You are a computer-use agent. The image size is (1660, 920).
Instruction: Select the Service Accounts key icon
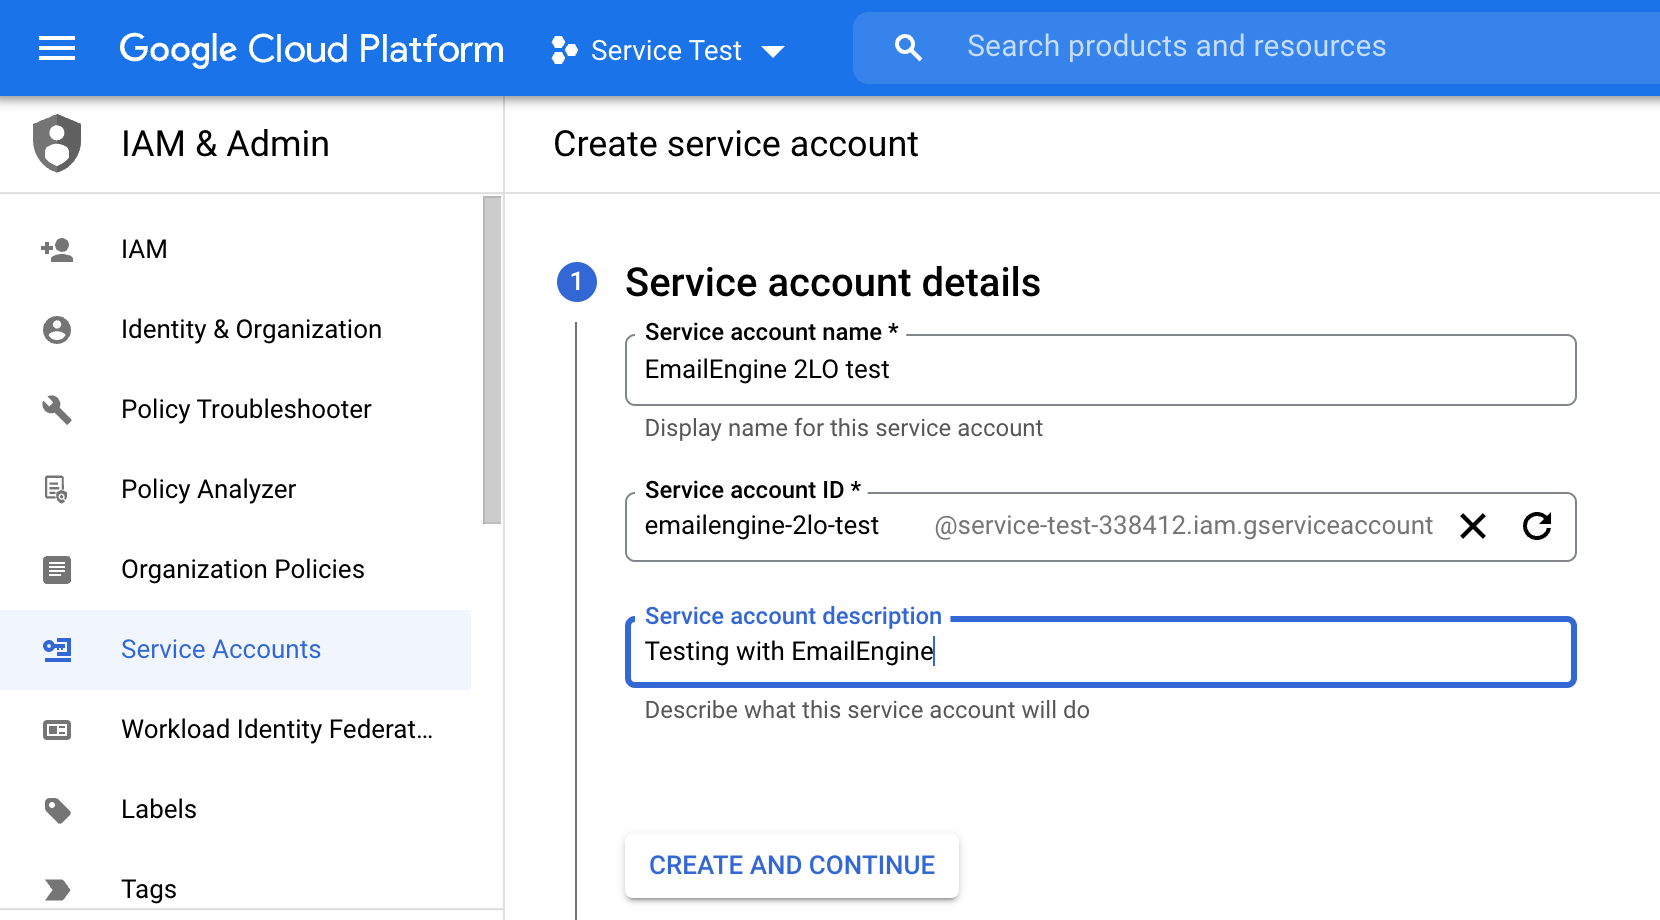click(57, 649)
